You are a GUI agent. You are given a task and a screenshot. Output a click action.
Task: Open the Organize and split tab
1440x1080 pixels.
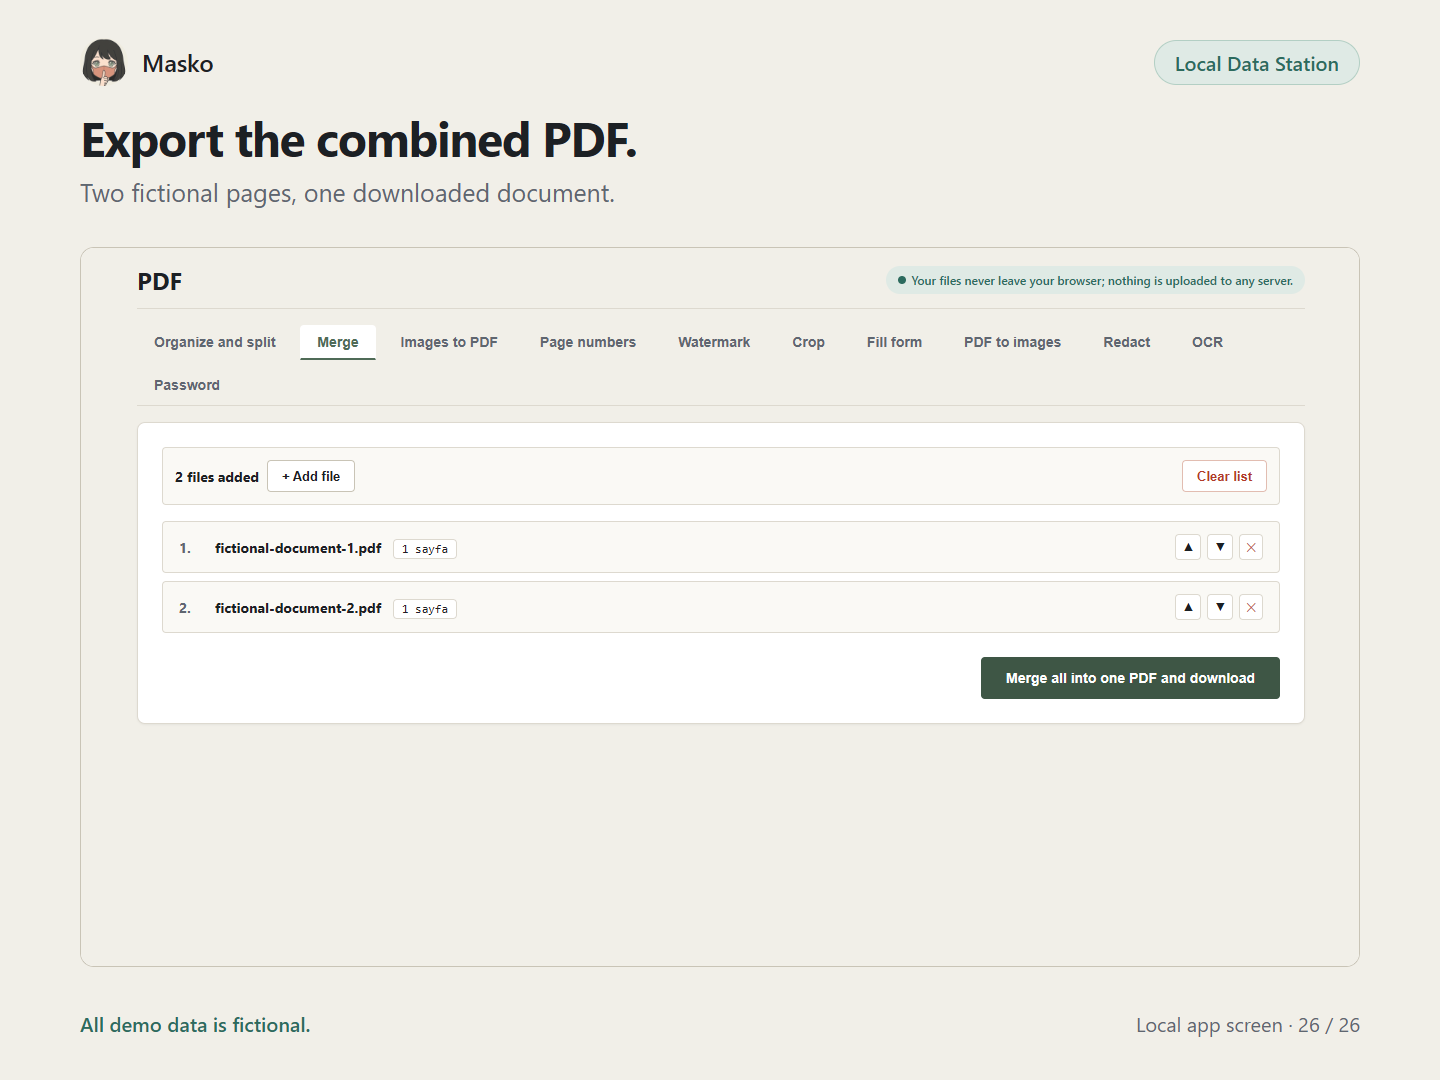pos(215,342)
